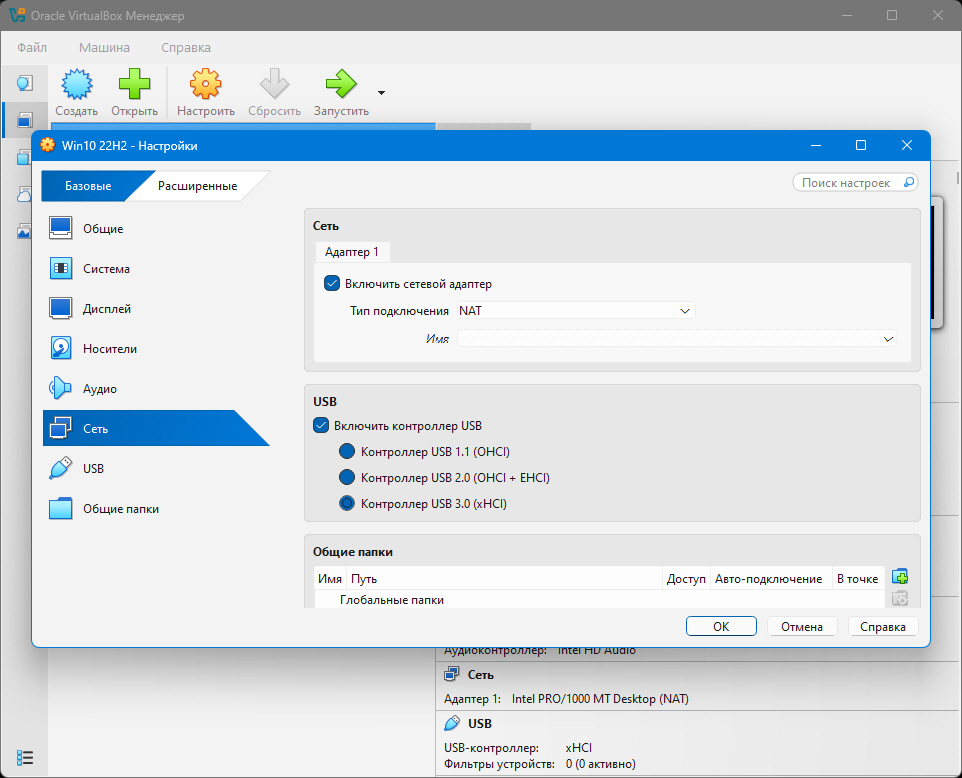The width and height of the screenshot is (962, 778).
Task: Open the Имя dropdown for the adapter
Action: tap(677, 339)
